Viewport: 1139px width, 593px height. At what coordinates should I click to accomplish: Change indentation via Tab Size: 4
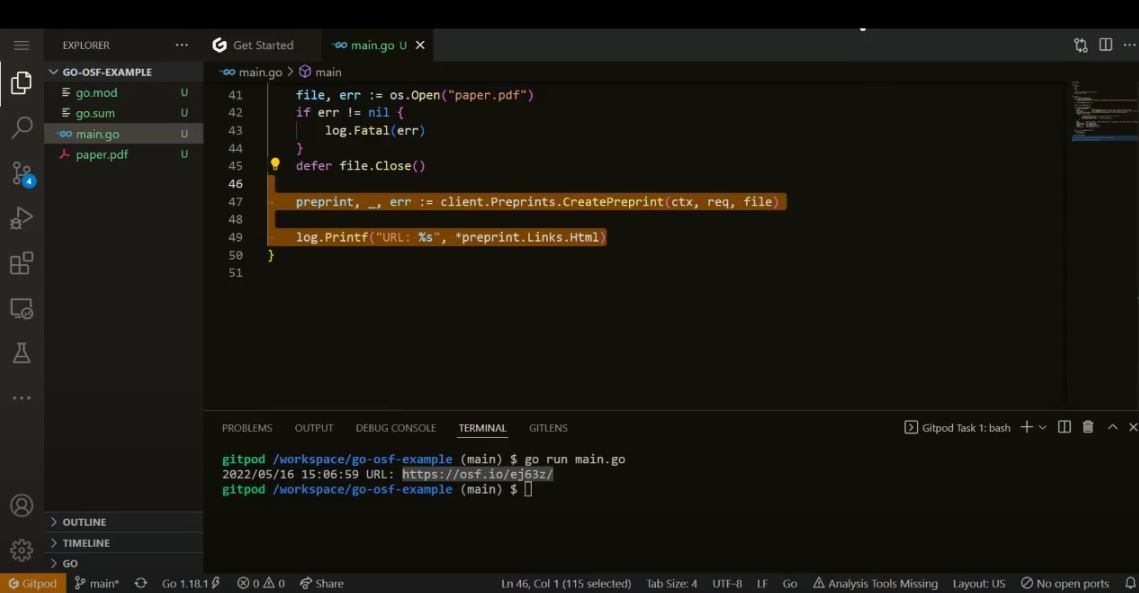(672, 584)
